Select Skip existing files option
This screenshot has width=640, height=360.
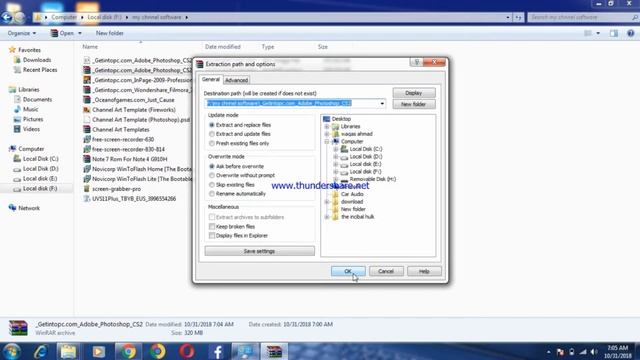(231, 184)
